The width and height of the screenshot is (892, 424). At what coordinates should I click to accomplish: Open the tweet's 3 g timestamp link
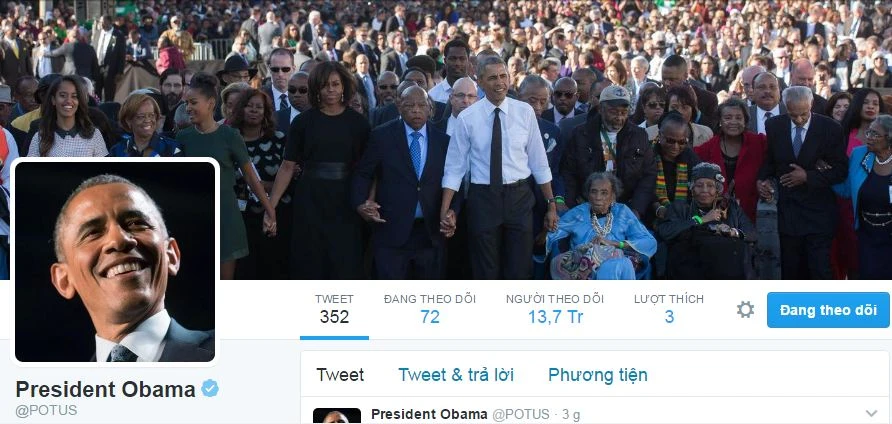571,415
